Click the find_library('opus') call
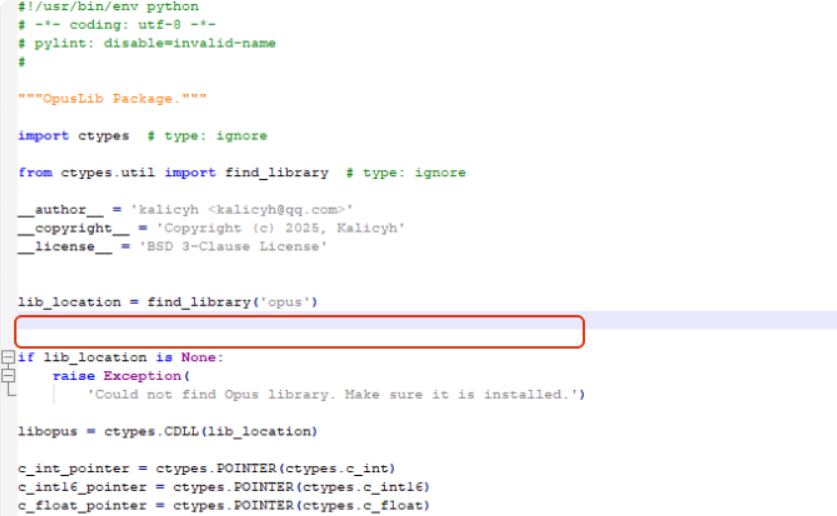837x516 pixels. pos(232,301)
